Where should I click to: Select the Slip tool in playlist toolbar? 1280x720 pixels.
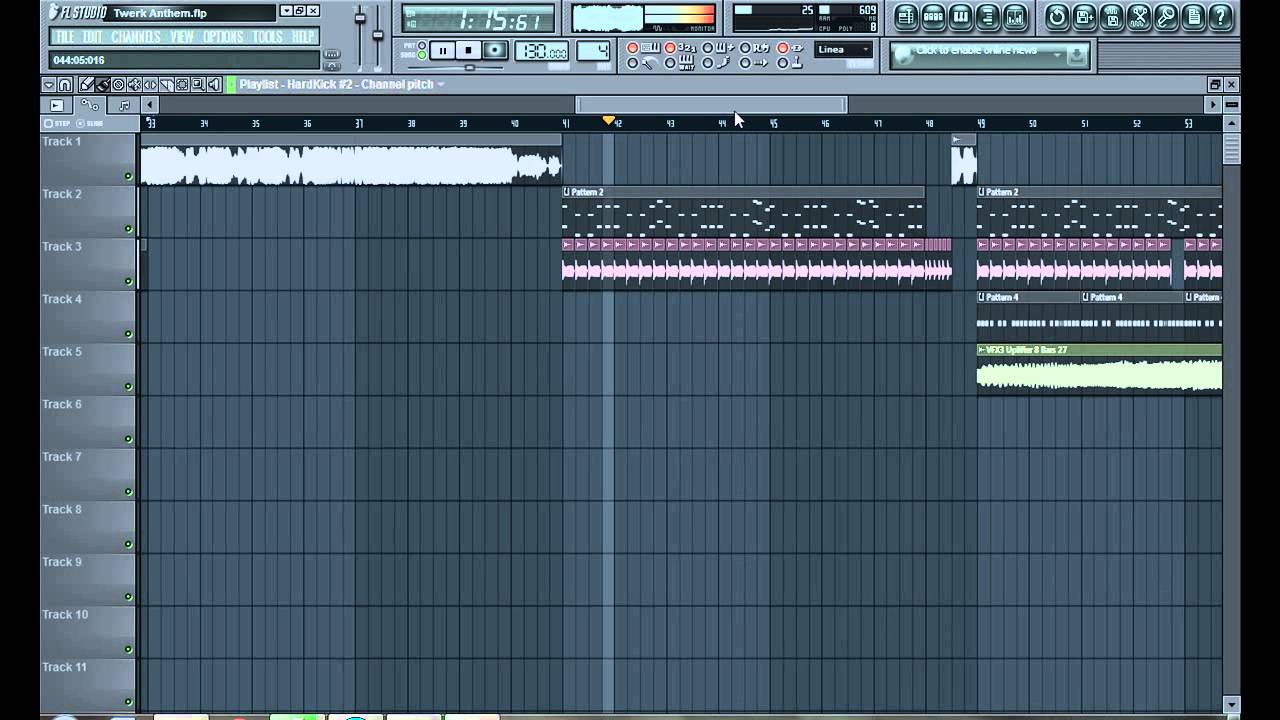pyautogui.click(x=150, y=85)
